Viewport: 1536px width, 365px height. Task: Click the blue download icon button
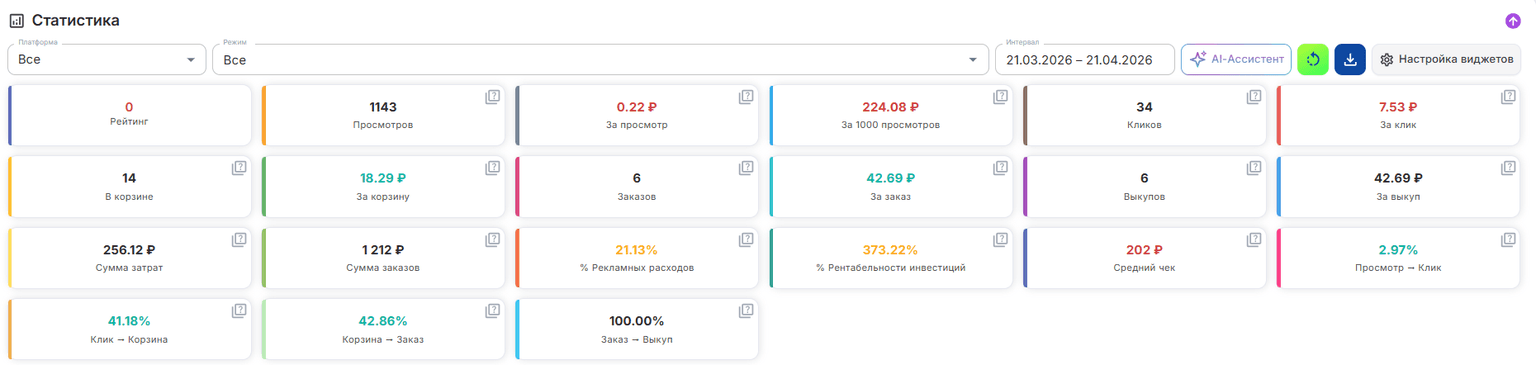click(x=1350, y=60)
